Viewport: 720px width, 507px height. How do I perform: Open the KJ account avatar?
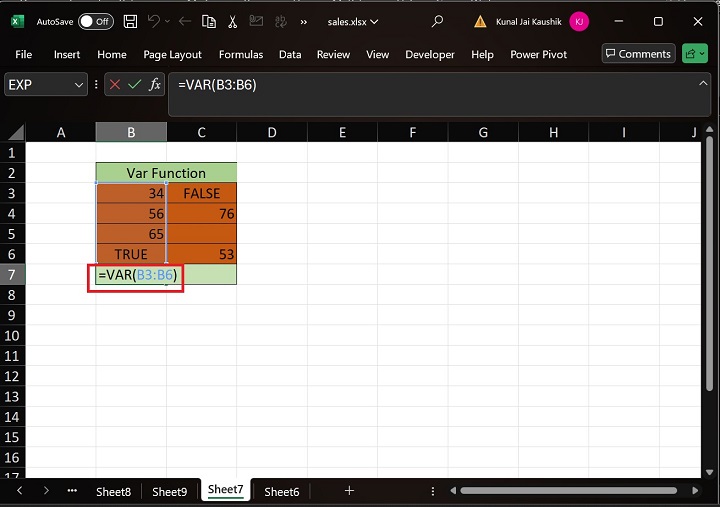[x=579, y=22]
